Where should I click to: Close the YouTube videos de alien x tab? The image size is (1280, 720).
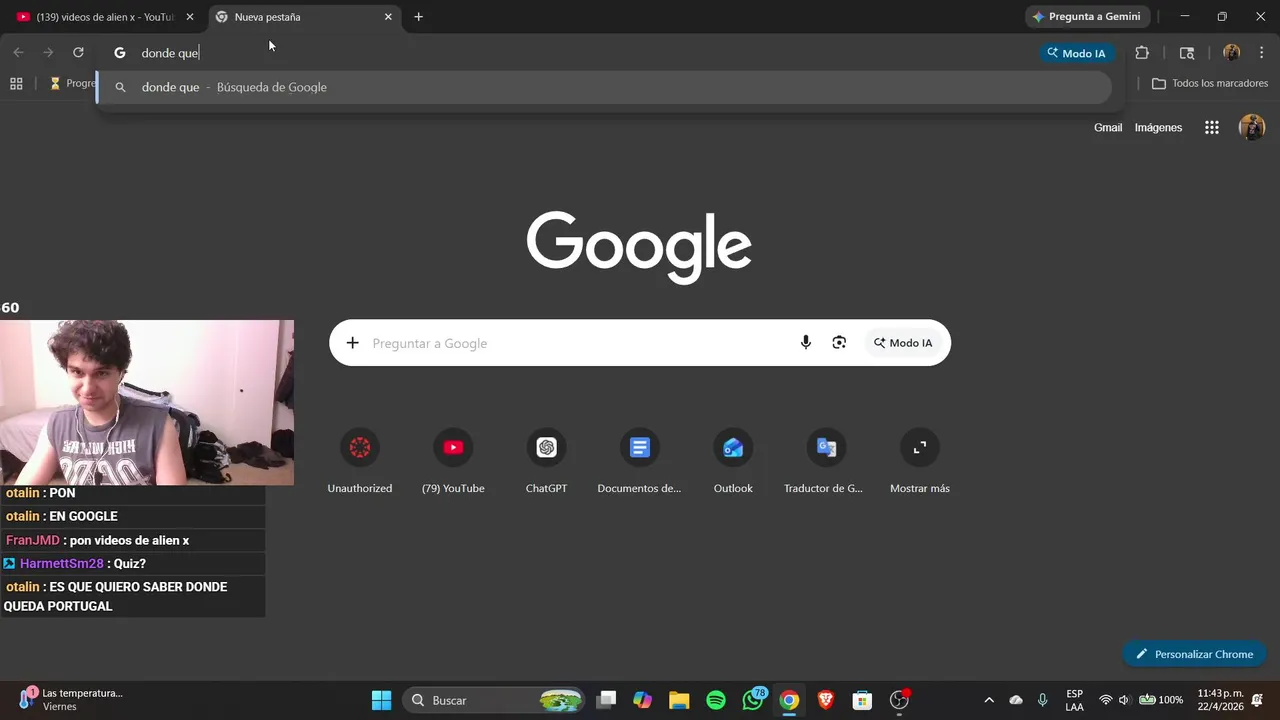pos(190,17)
